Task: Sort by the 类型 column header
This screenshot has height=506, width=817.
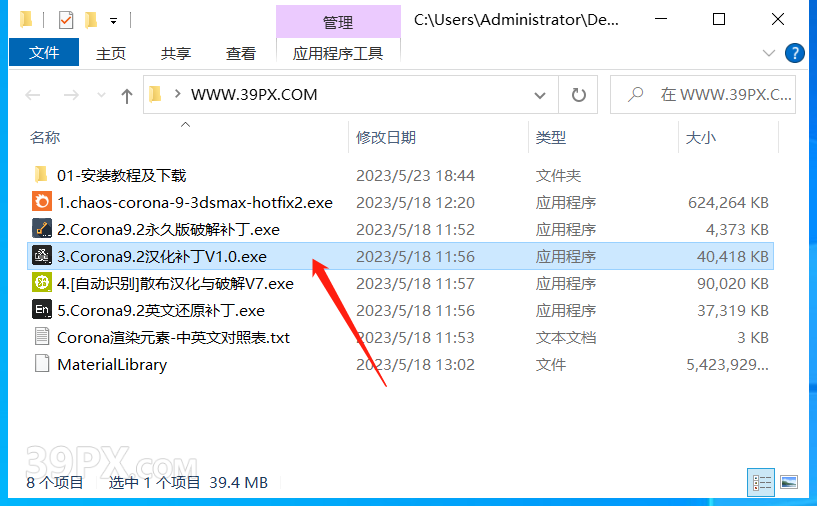Action: pos(551,138)
